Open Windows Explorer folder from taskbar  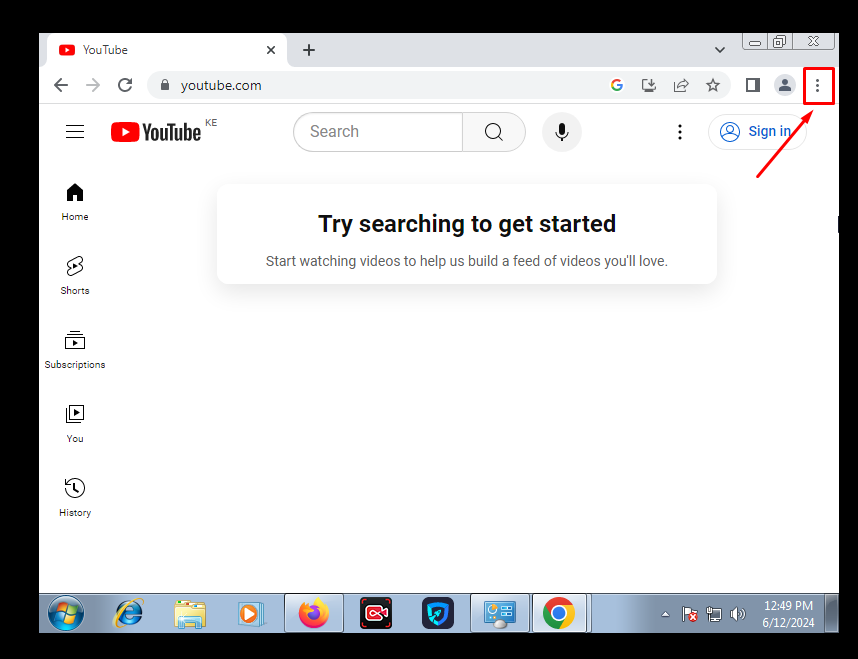(x=190, y=613)
